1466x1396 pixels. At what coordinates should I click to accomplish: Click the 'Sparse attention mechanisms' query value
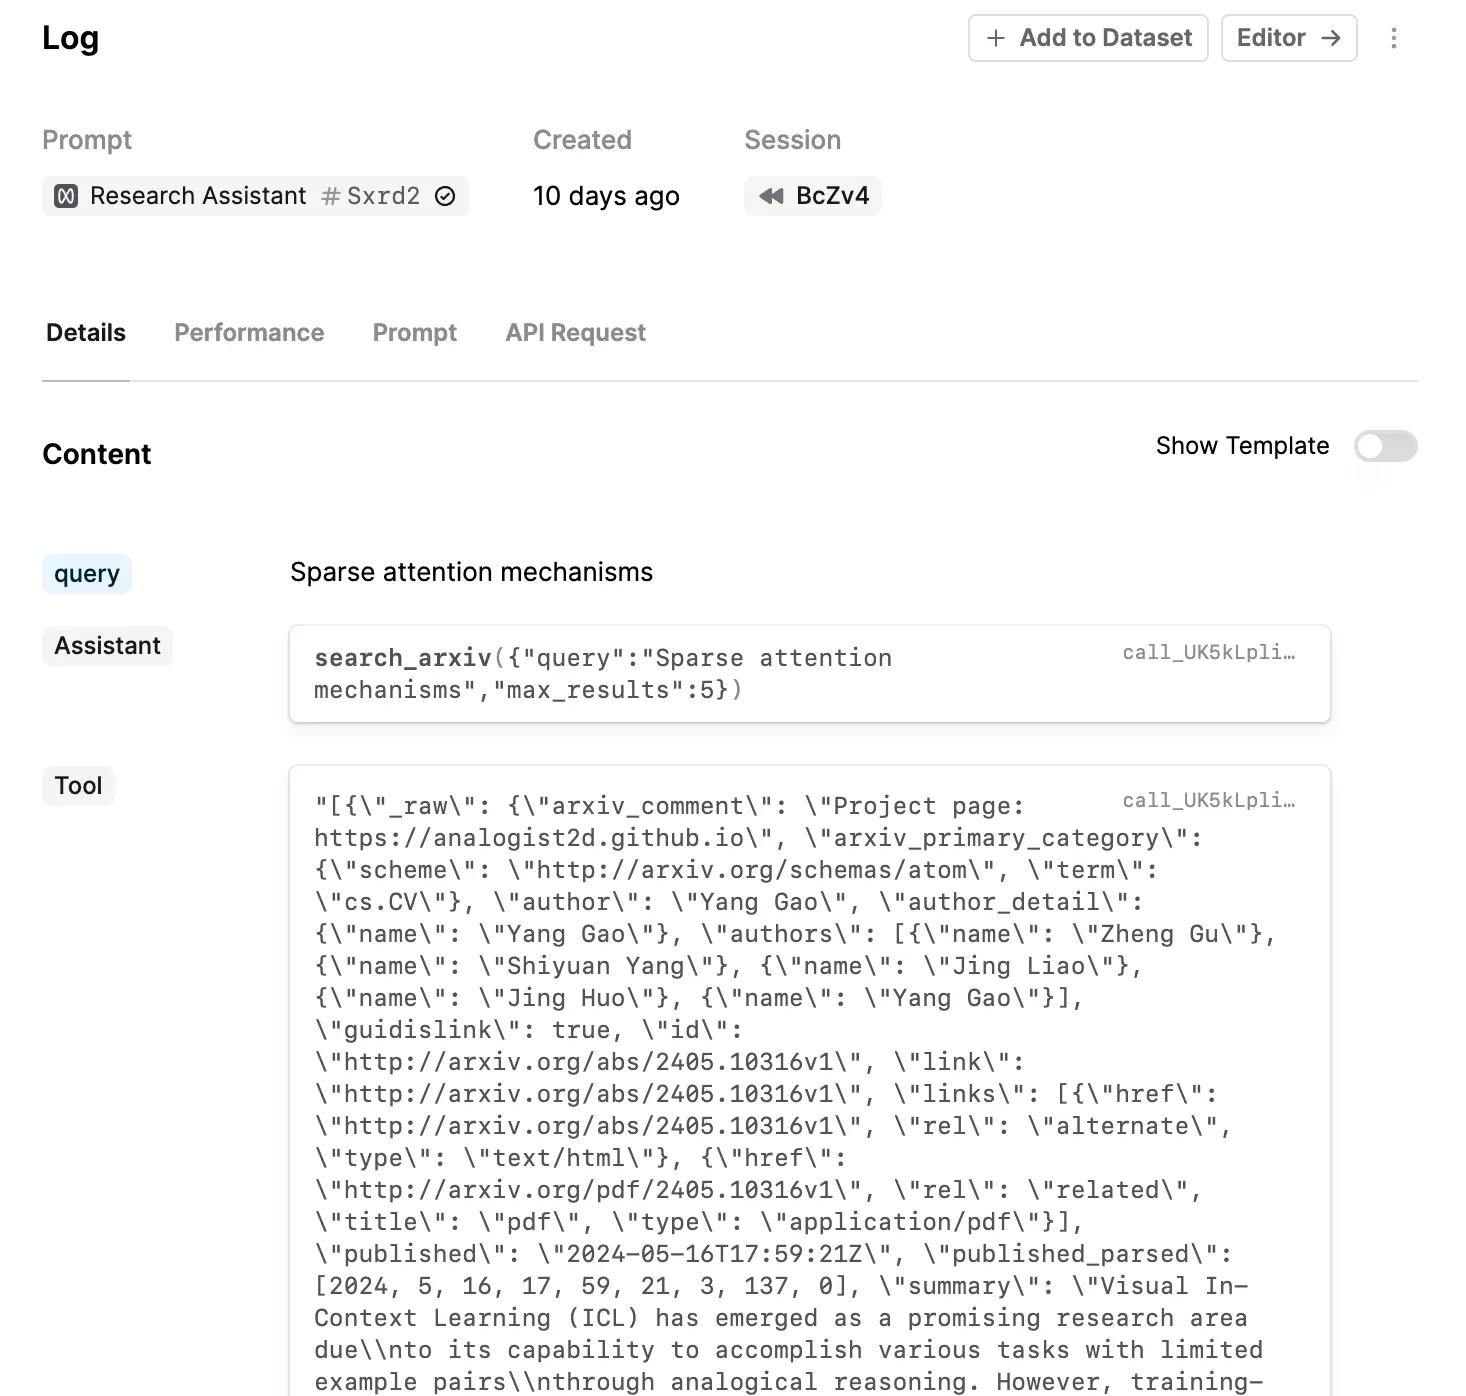[471, 572]
